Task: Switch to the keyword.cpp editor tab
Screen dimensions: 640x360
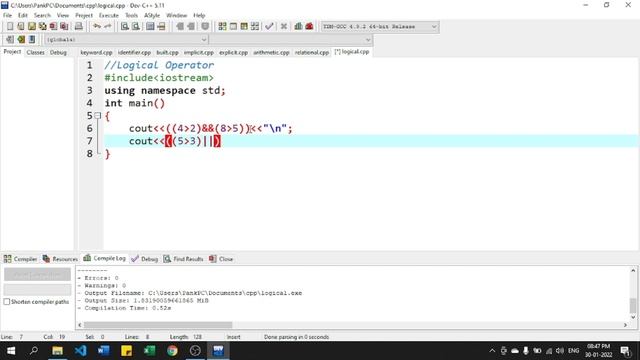Action: pos(96,52)
